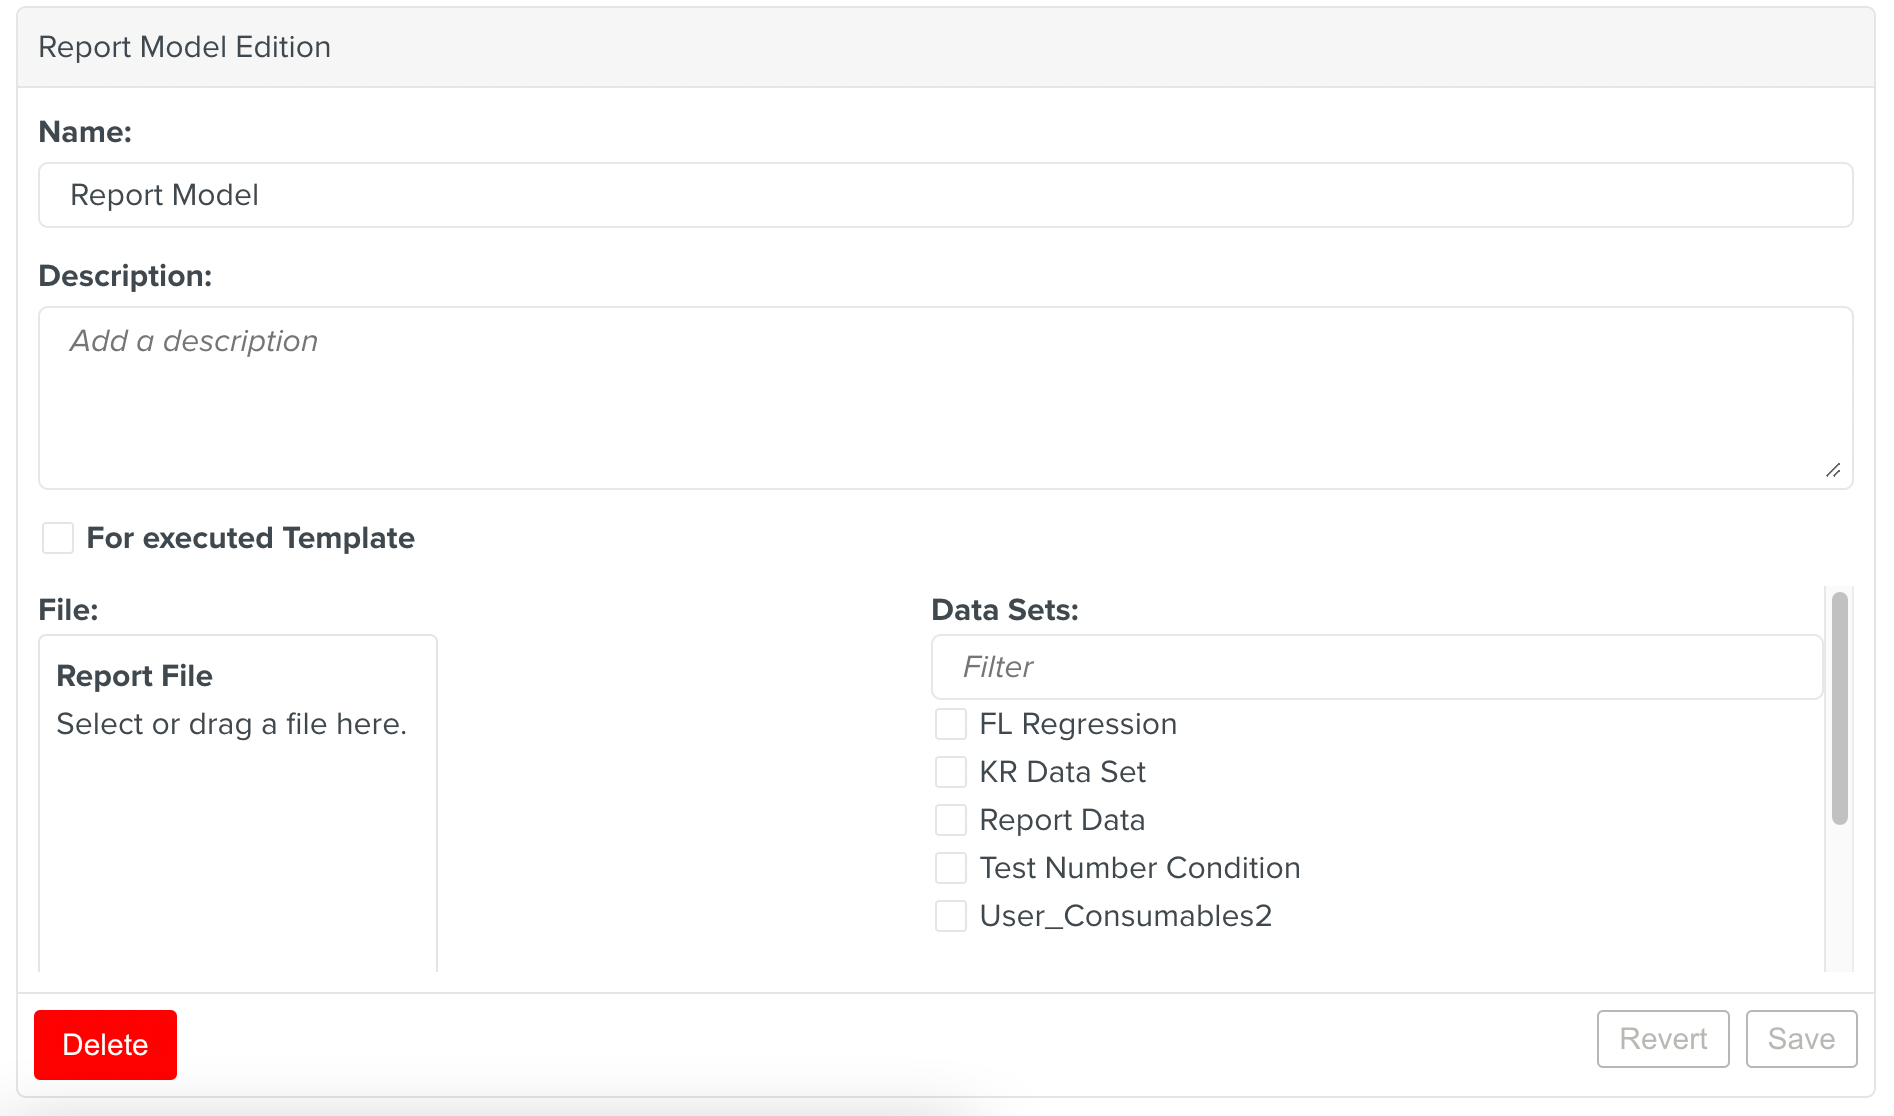Click the For executed Template label

pos(250,538)
